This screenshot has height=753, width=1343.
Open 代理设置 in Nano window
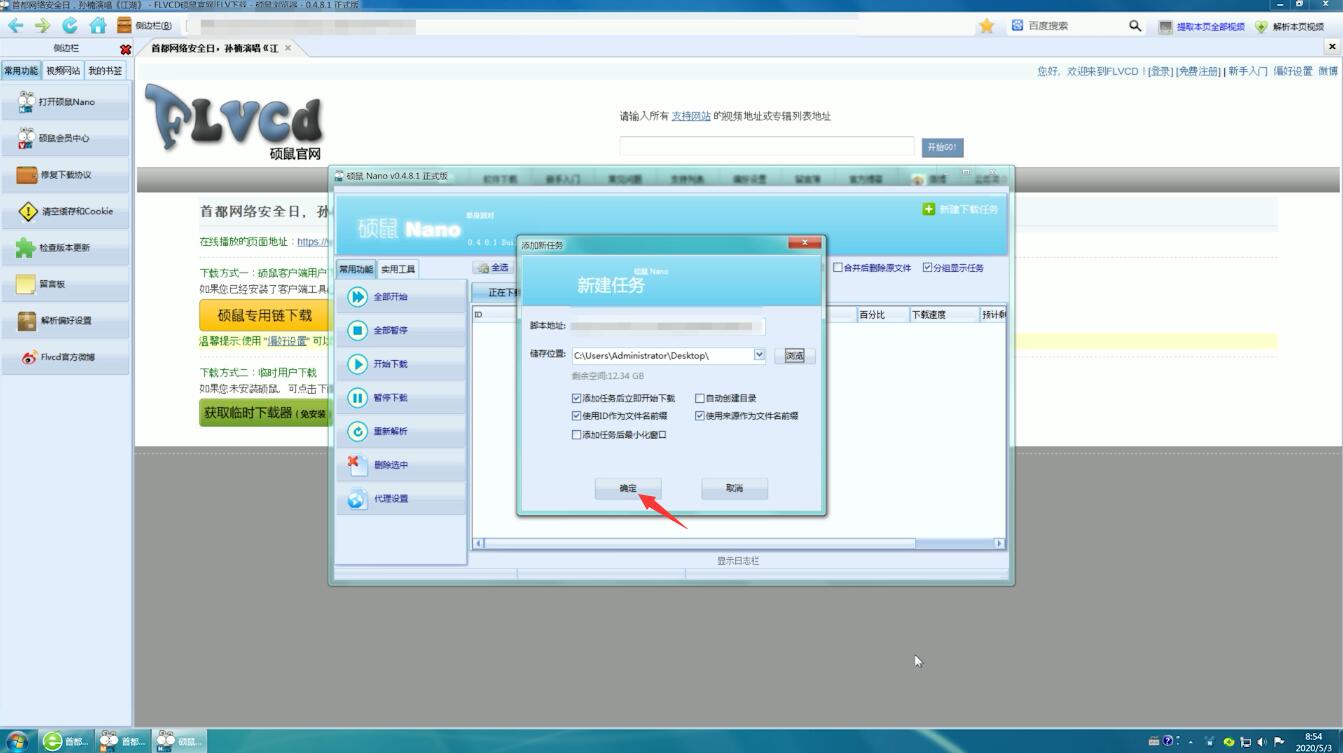(401, 499)
